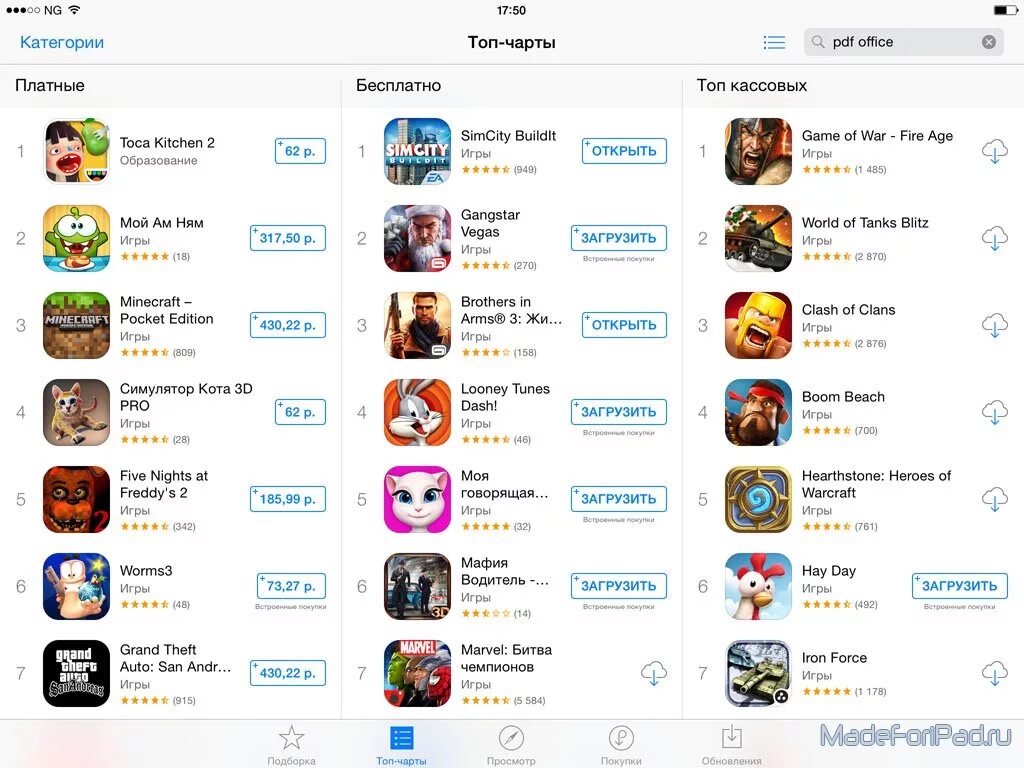1024x768 pixels.
Task: Open the Обновления tab
Action: (731, 744)
